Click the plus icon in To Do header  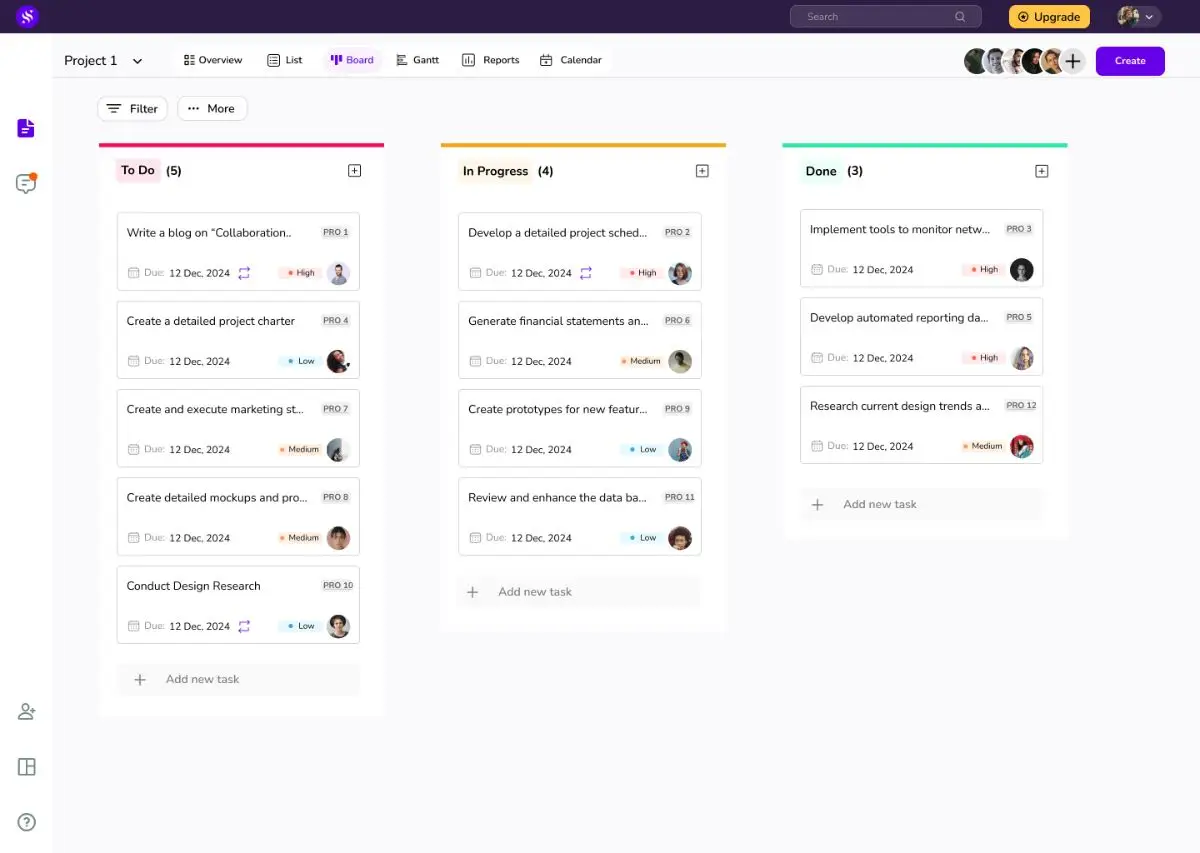pos(354,171)
